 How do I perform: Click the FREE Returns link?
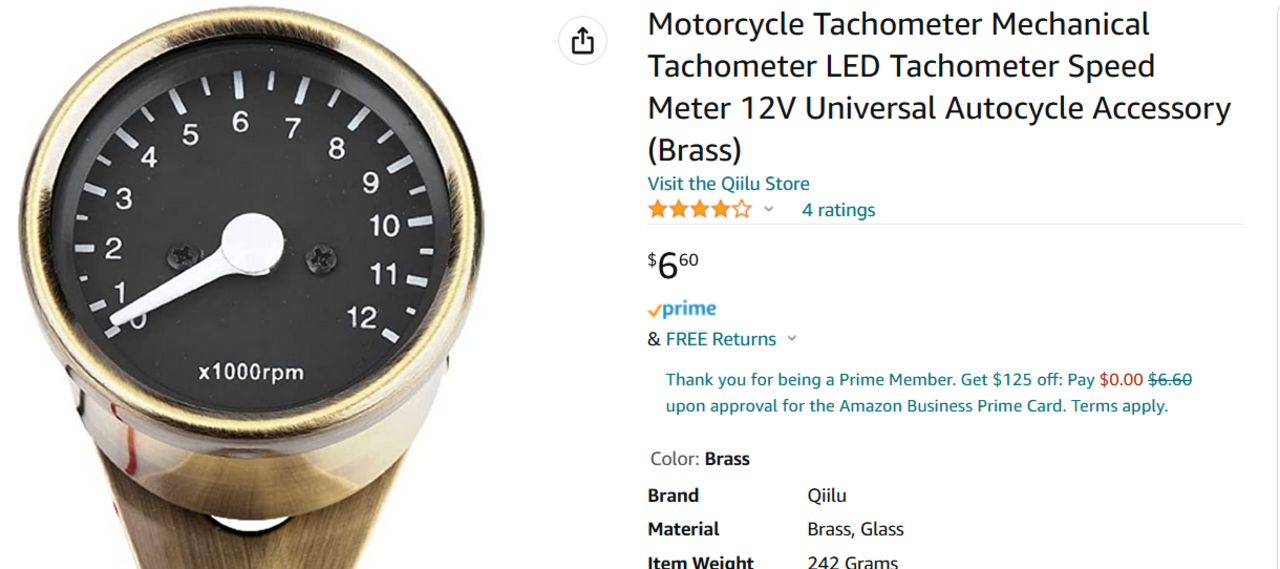(720, 339)
